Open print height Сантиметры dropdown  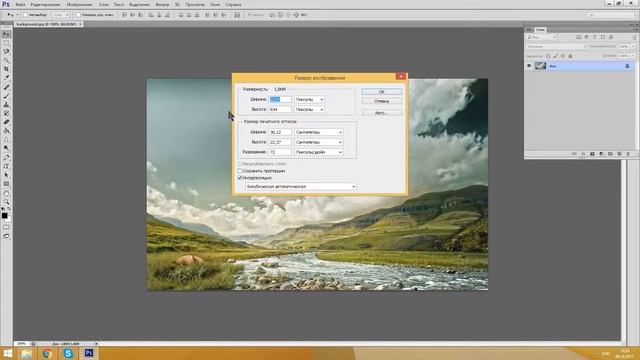[x=318, y=142]
